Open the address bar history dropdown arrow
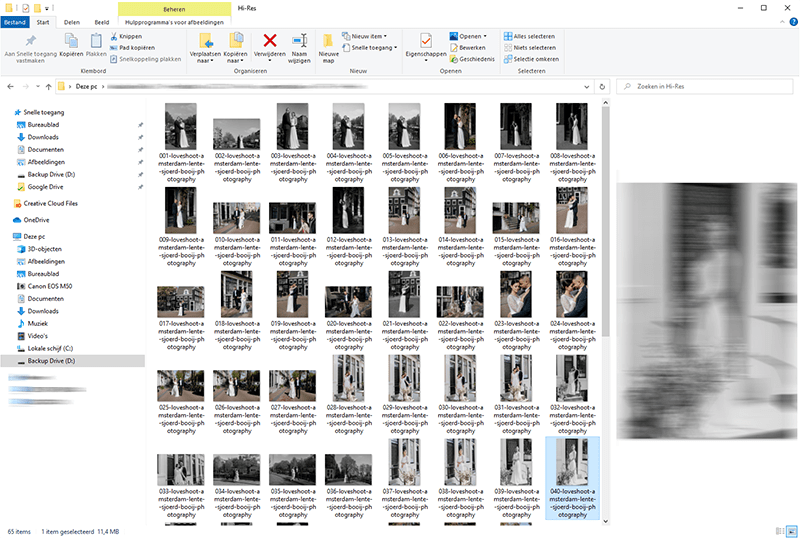This screenshot has width=800, height=538. pos(587,87)
